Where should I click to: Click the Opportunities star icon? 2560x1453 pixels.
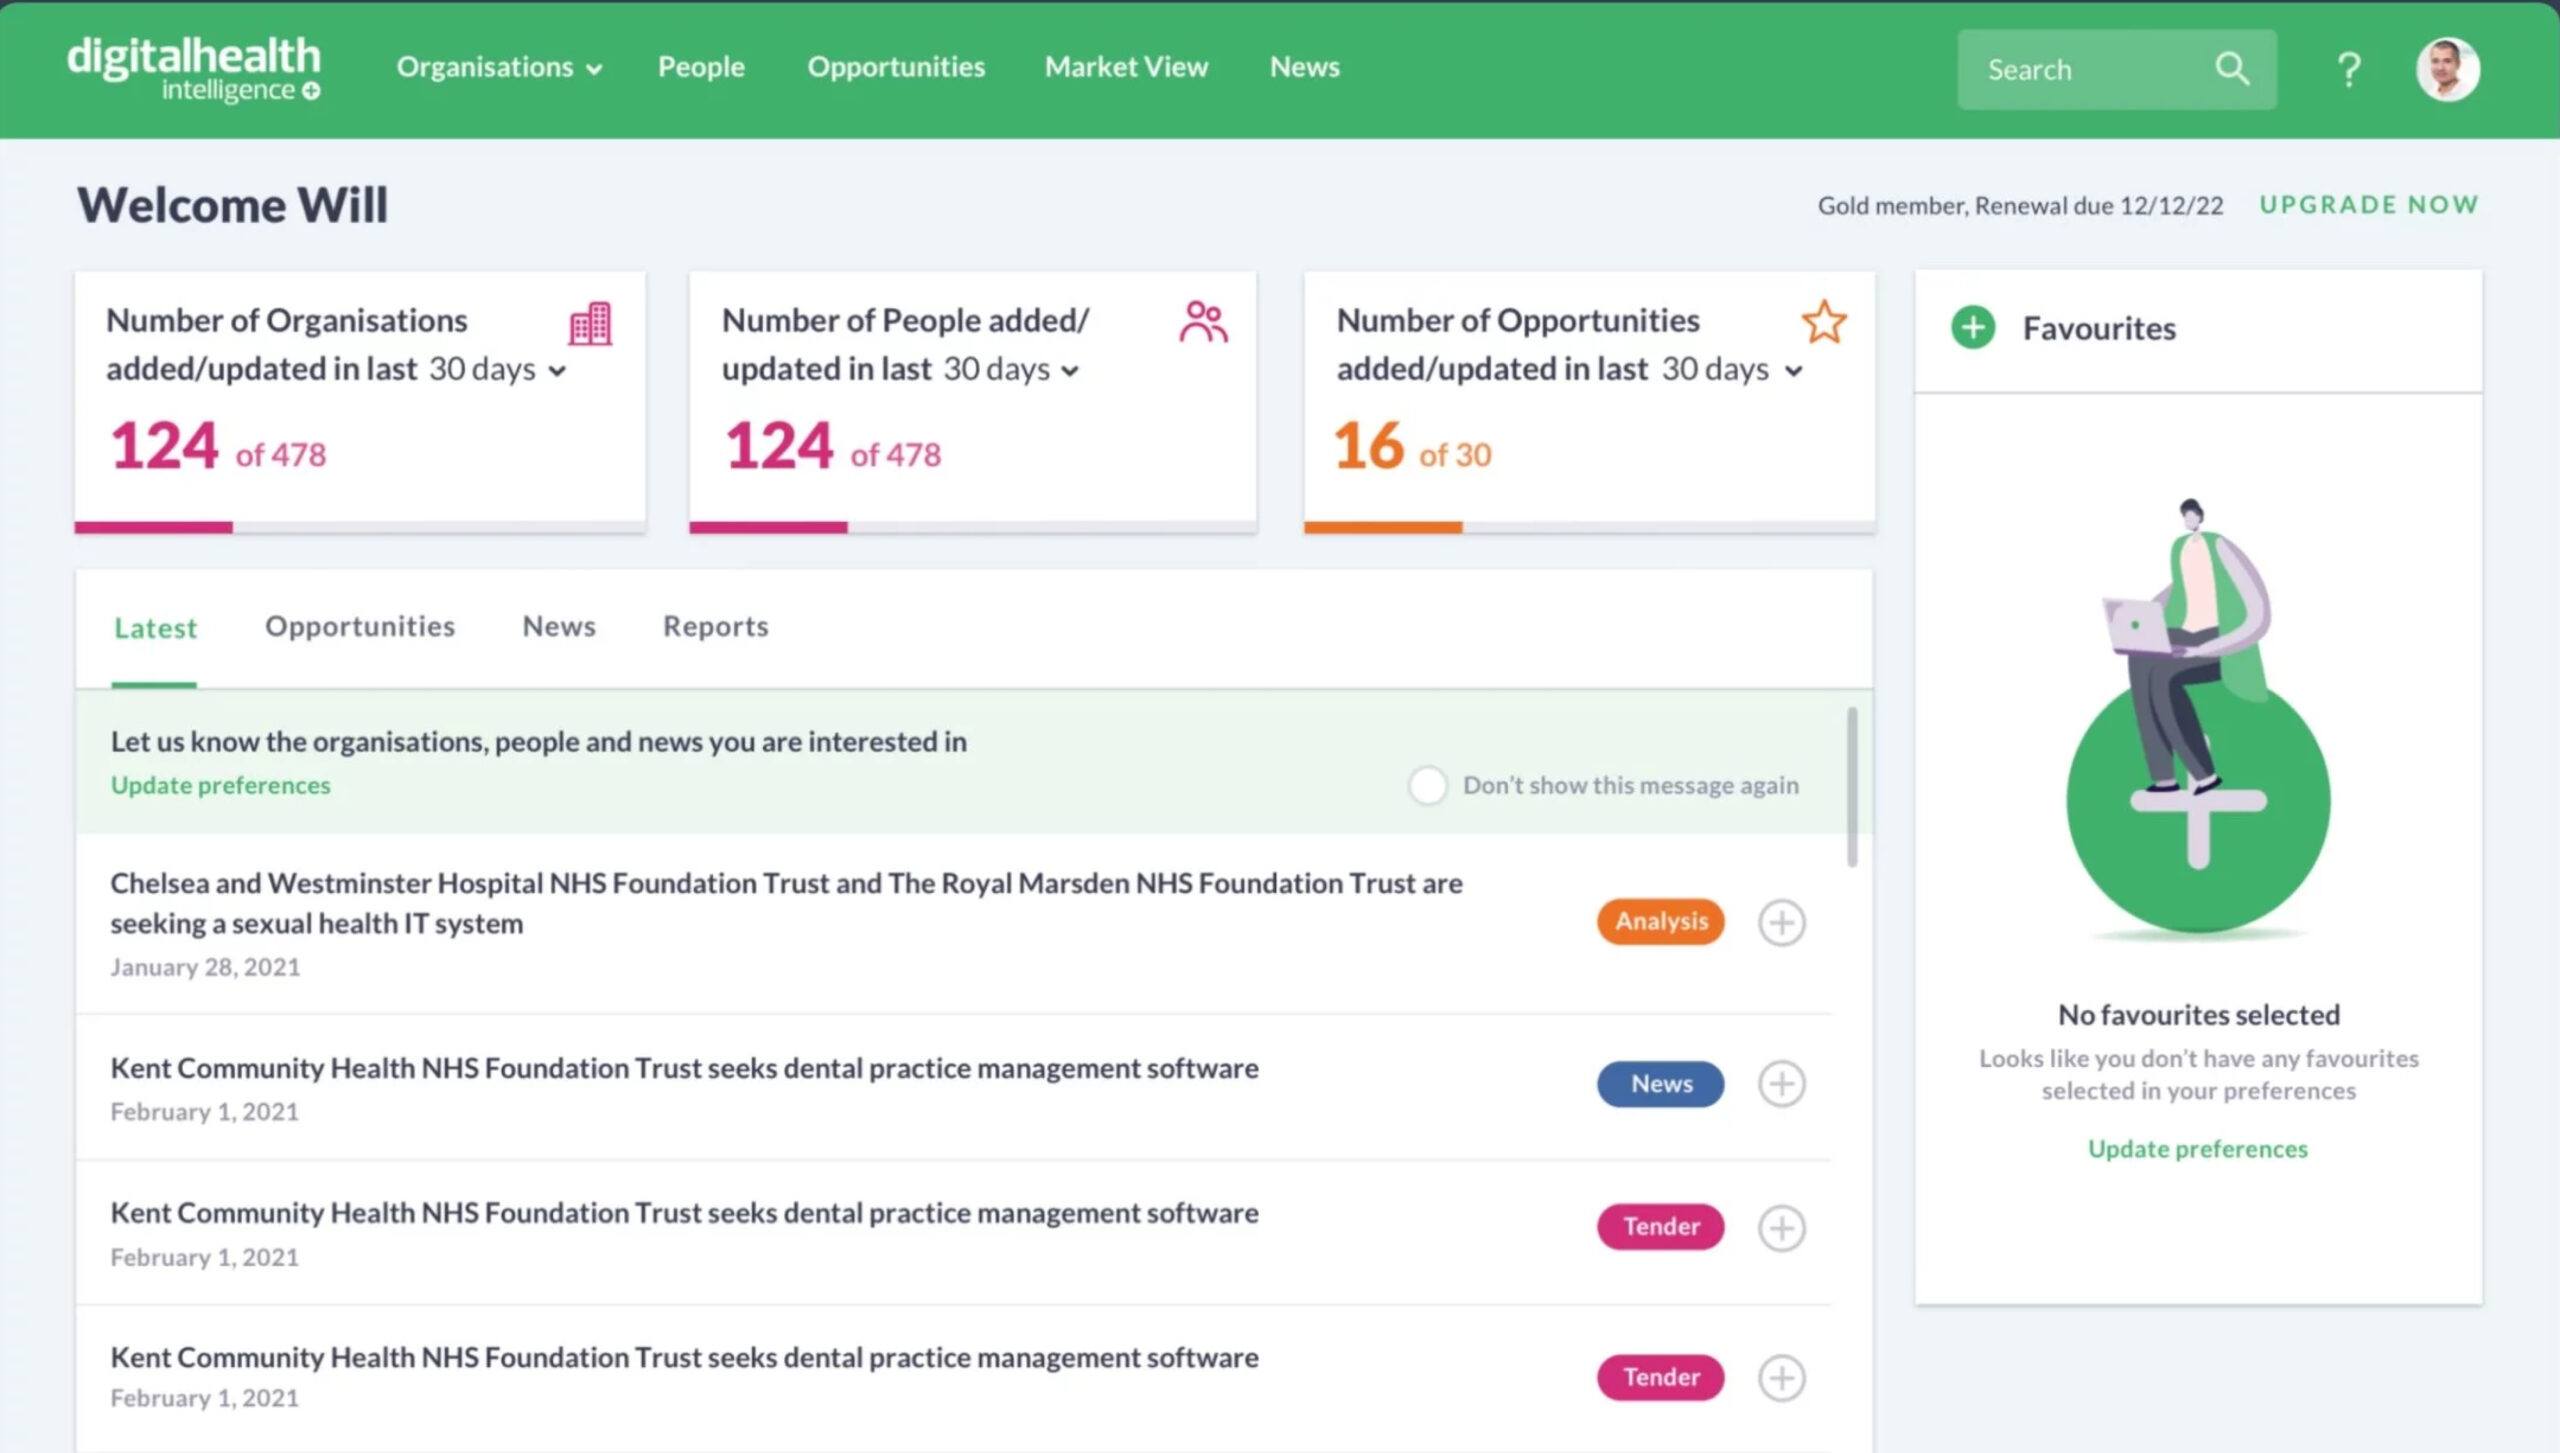coord(1824,322)
